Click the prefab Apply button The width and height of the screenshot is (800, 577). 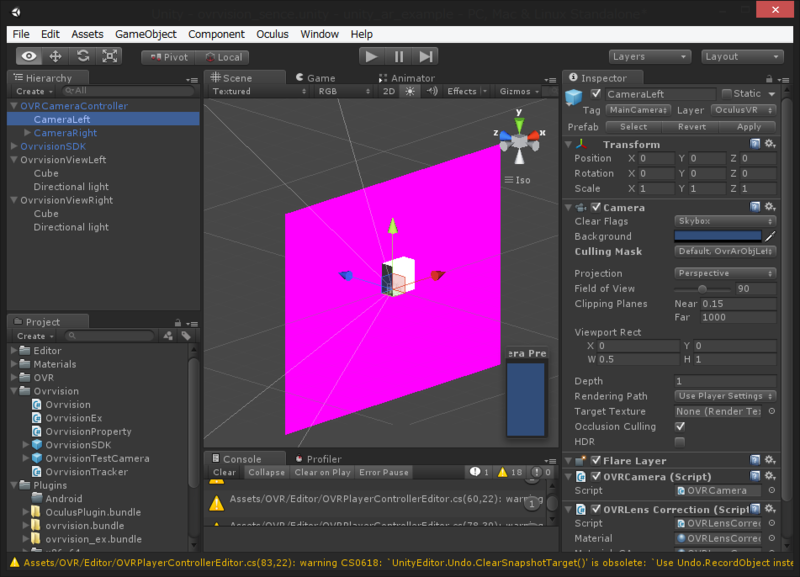[x=748, y=127]
